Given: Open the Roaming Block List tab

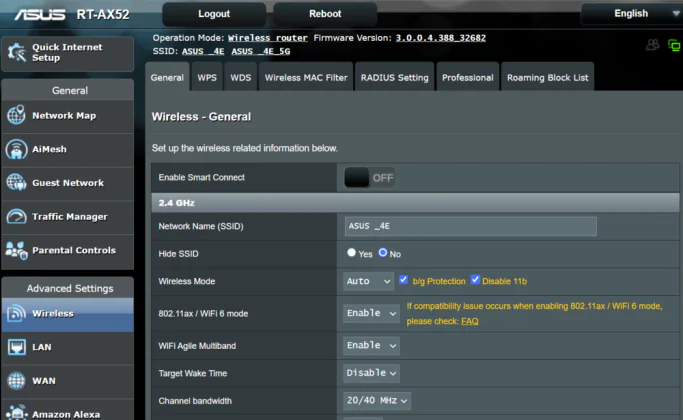Looking at the screenshot, I should click(x=548, y=78).
